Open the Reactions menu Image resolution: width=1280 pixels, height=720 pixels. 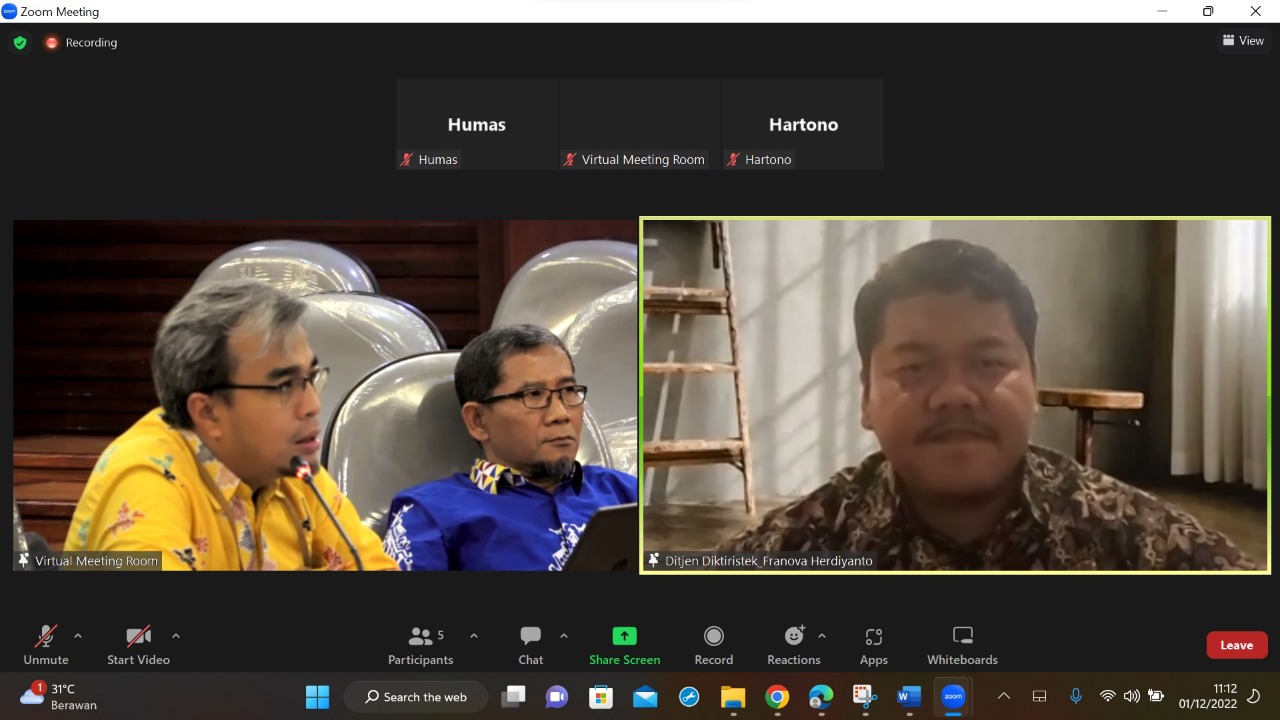794,645
